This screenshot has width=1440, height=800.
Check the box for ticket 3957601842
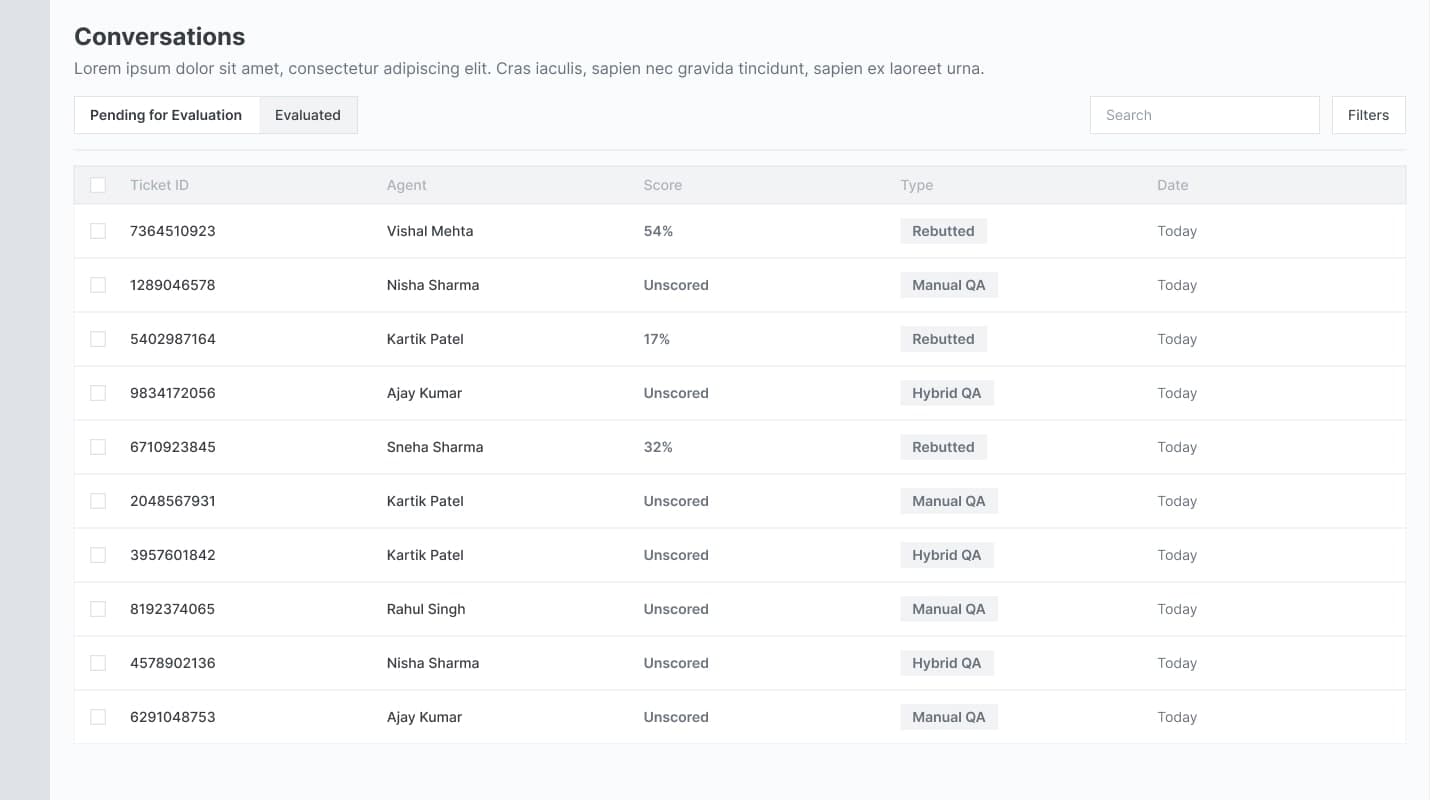(x=98, y=555)
